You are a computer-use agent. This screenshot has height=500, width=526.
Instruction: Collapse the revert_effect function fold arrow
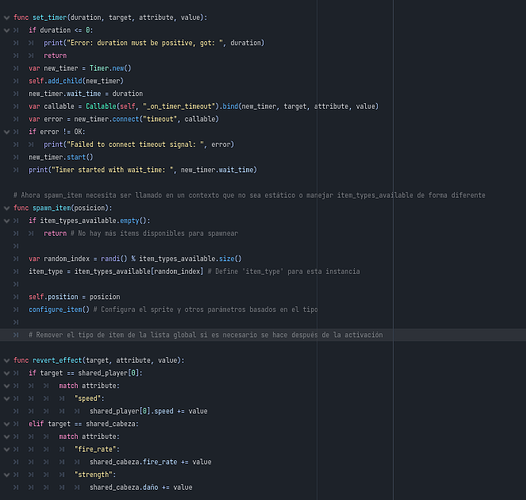(6, 361)
